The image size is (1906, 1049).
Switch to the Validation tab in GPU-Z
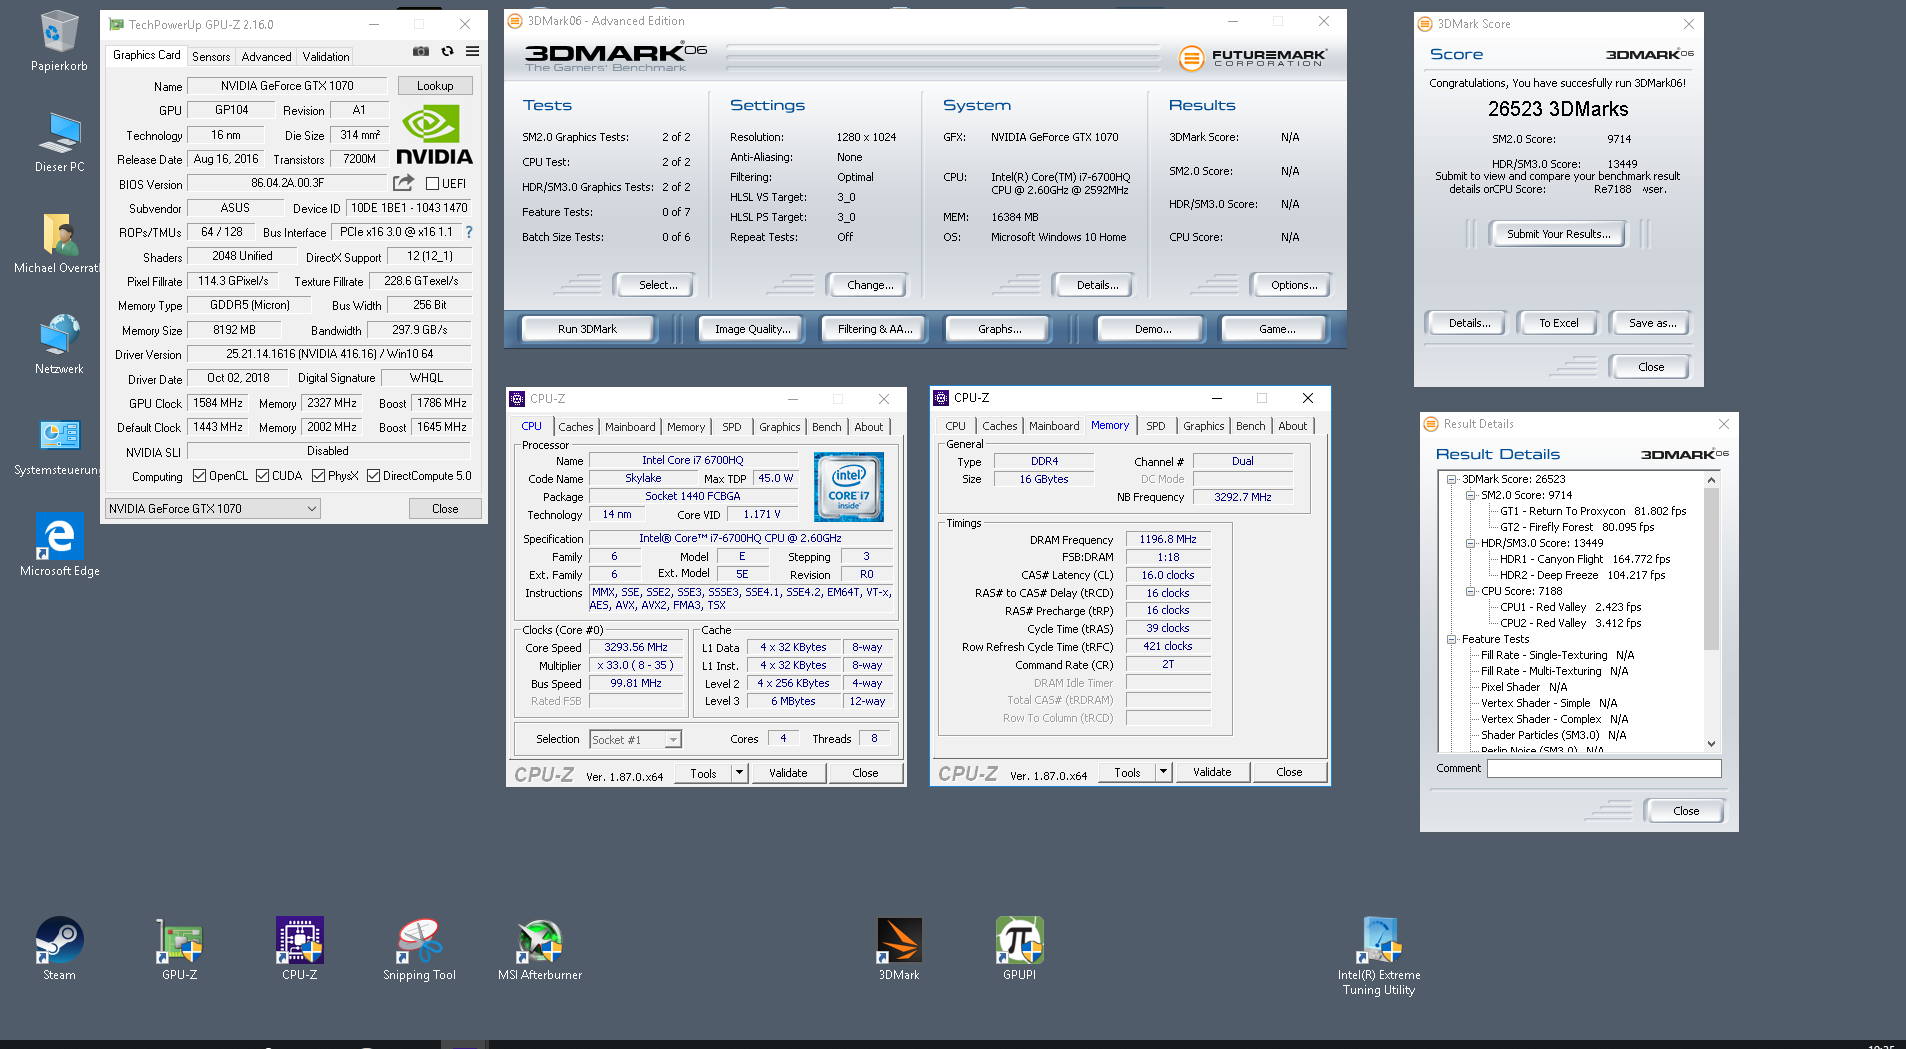[326, 57]
